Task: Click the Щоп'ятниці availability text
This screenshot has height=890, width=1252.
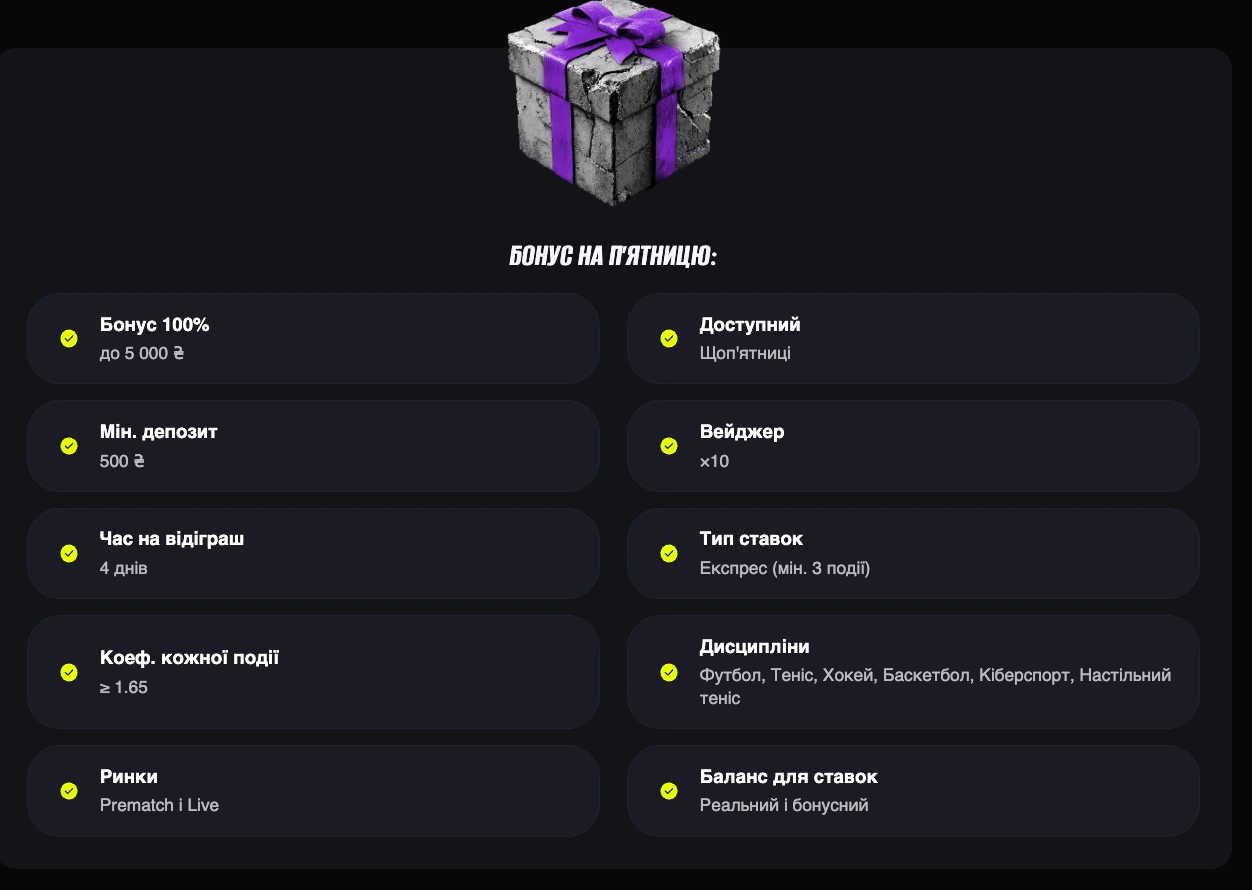Action: click(745, 353)
